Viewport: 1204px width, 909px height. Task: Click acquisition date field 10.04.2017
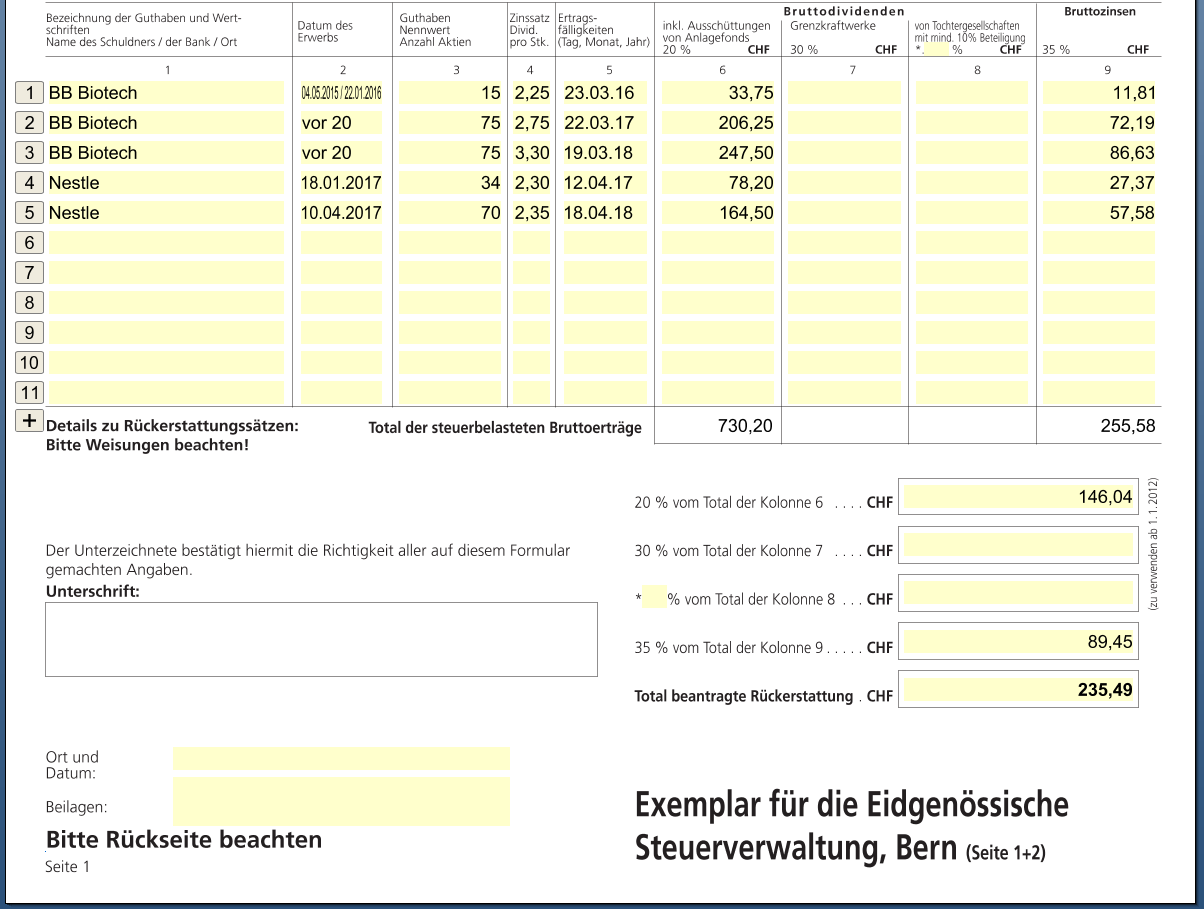(341, 213)
